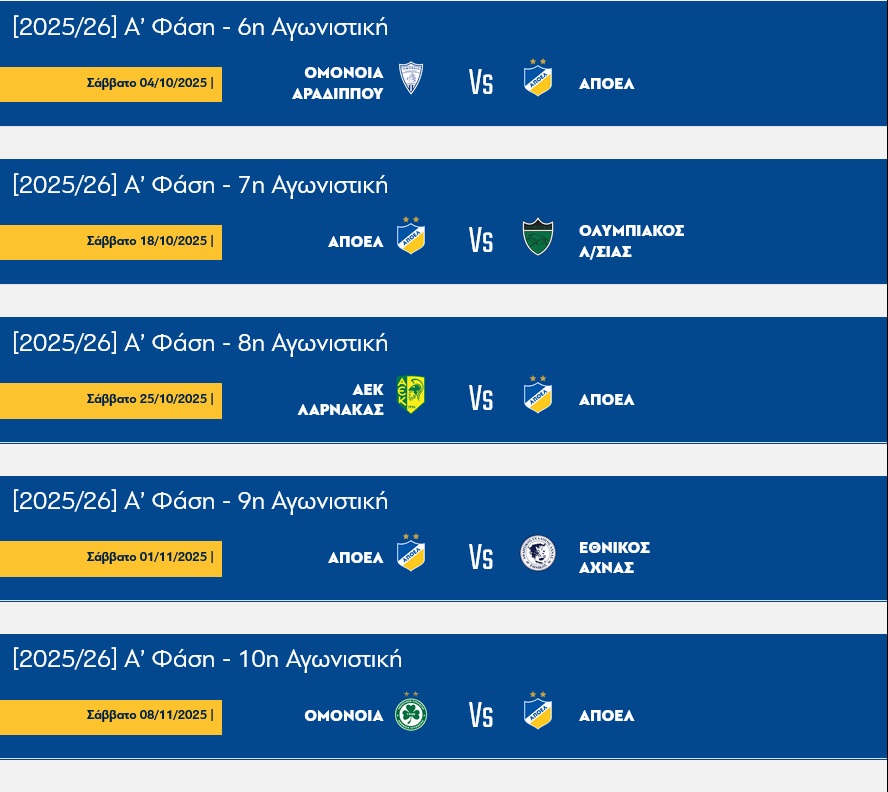Click APOEL crest in the 6η Αγωνιστική match
The width and height of the screenshot is (888, 792).
tap(538, 79)
